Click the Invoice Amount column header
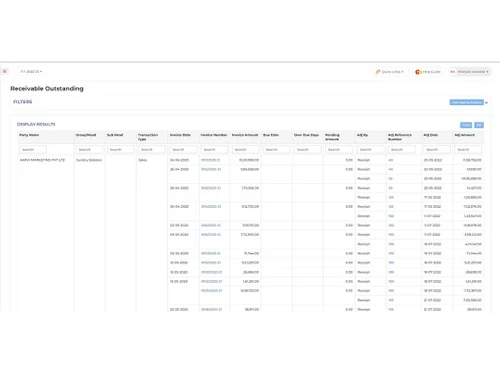Image resolution: width=500 pixels, height=375 pixels. (x=245, y=135)
